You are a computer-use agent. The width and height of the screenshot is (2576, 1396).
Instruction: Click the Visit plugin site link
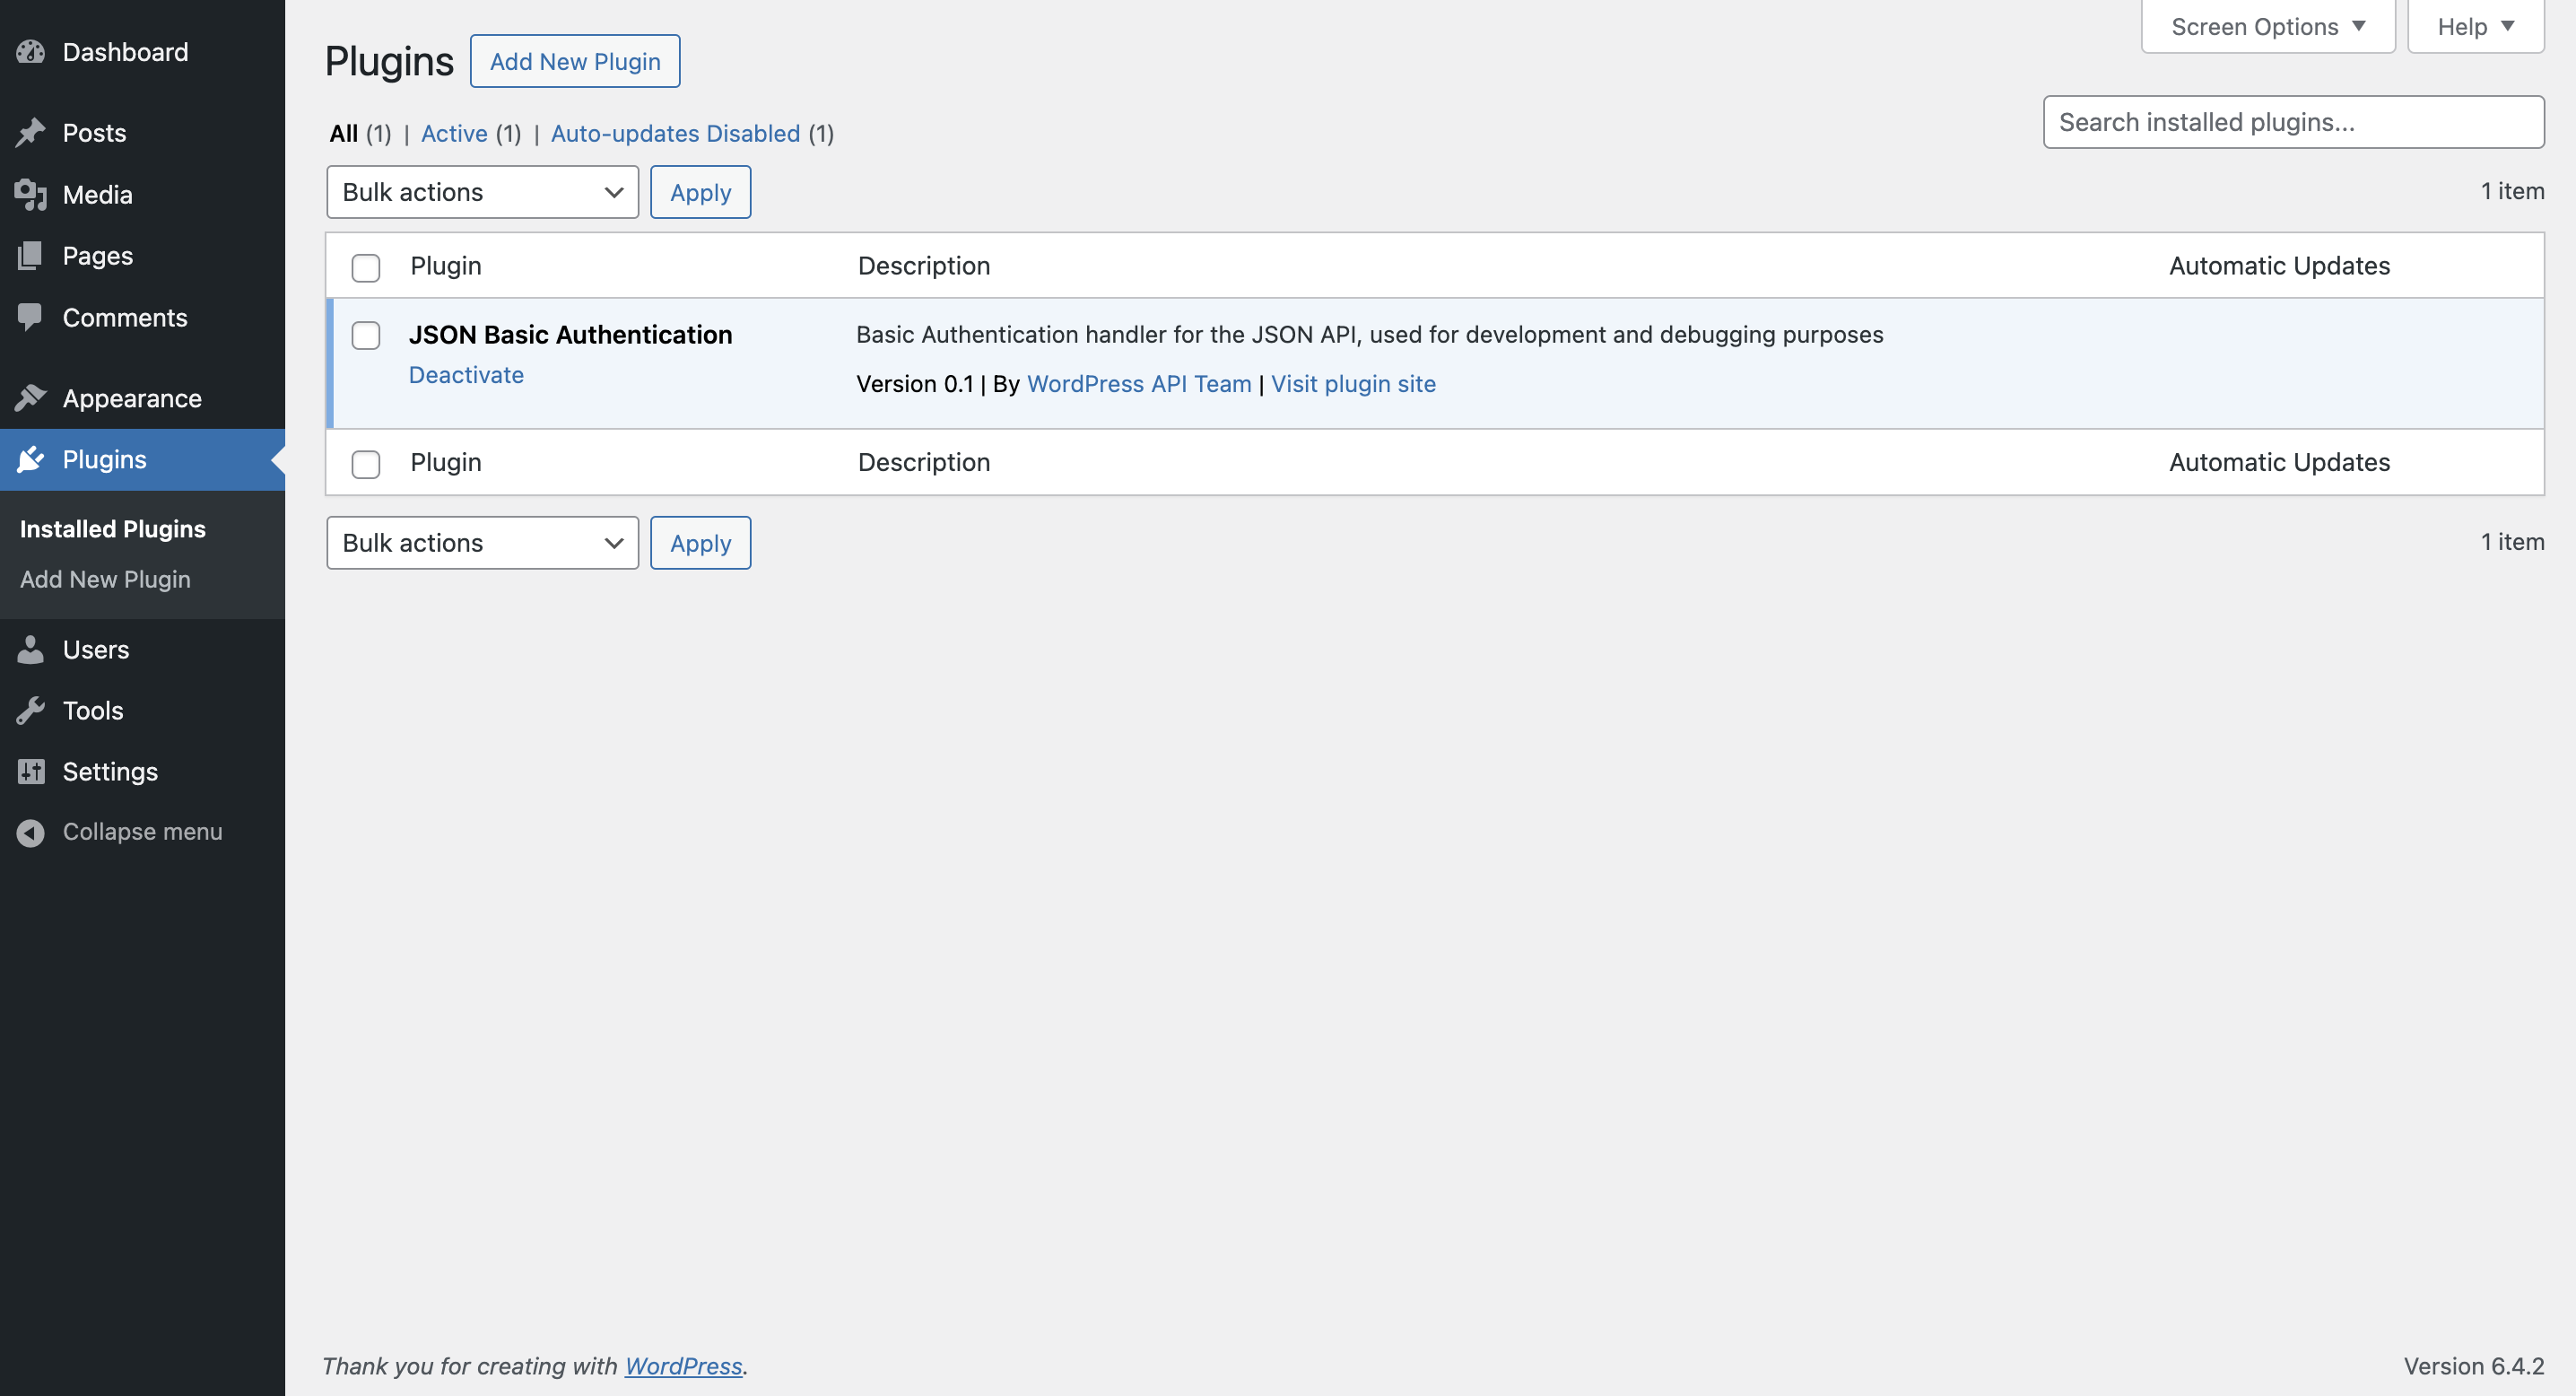[1353, 384]
